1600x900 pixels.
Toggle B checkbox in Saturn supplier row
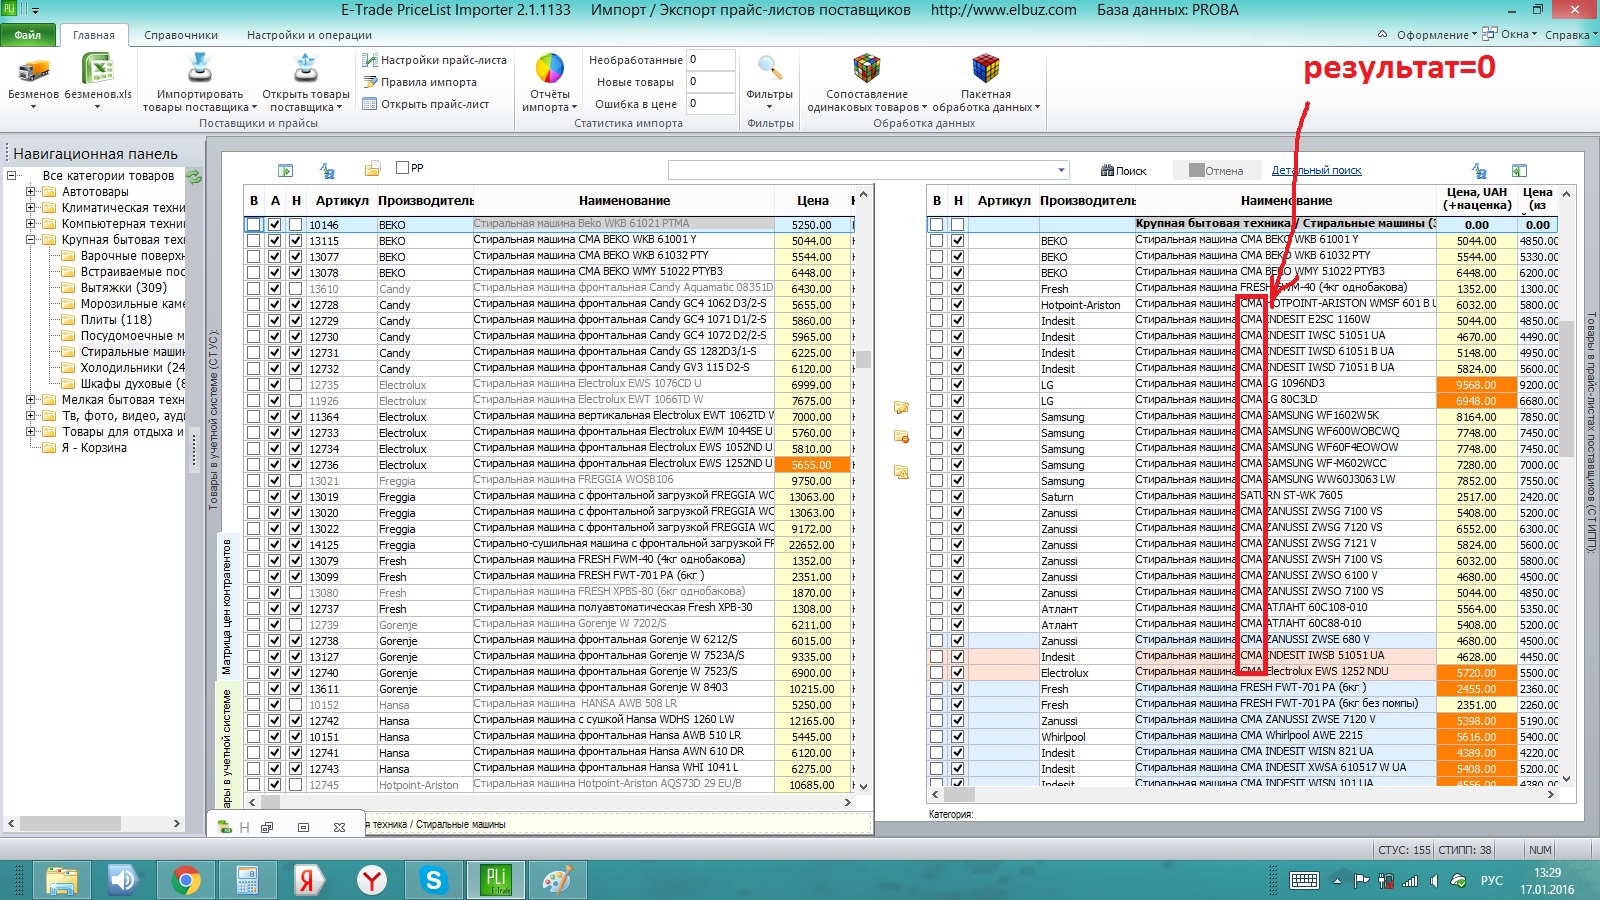click(937, 497)
